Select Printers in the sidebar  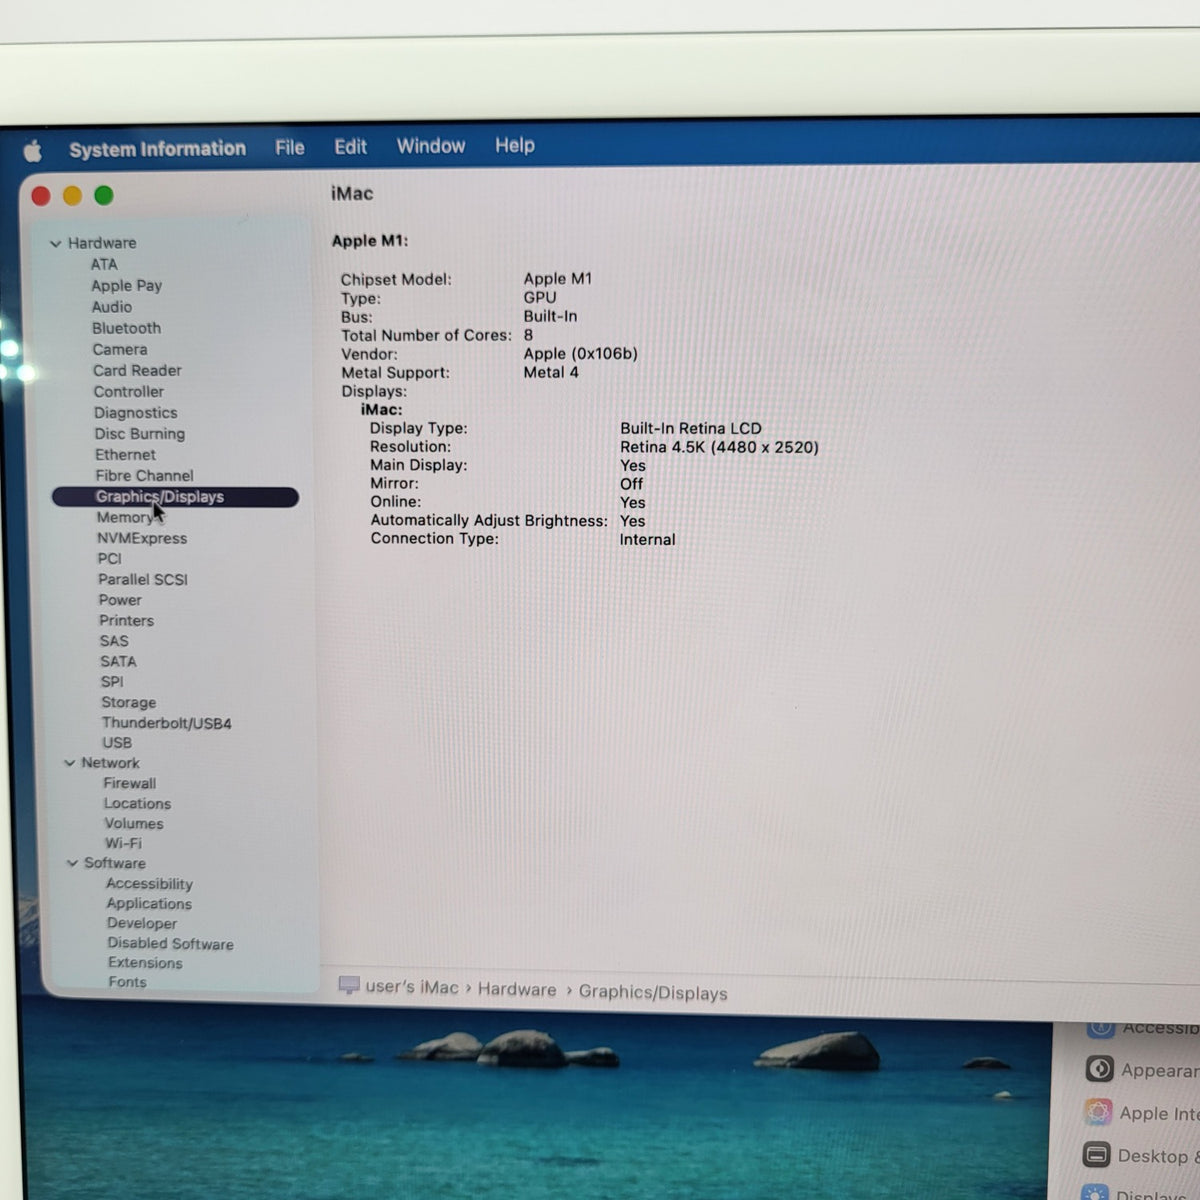coord(126,620)
